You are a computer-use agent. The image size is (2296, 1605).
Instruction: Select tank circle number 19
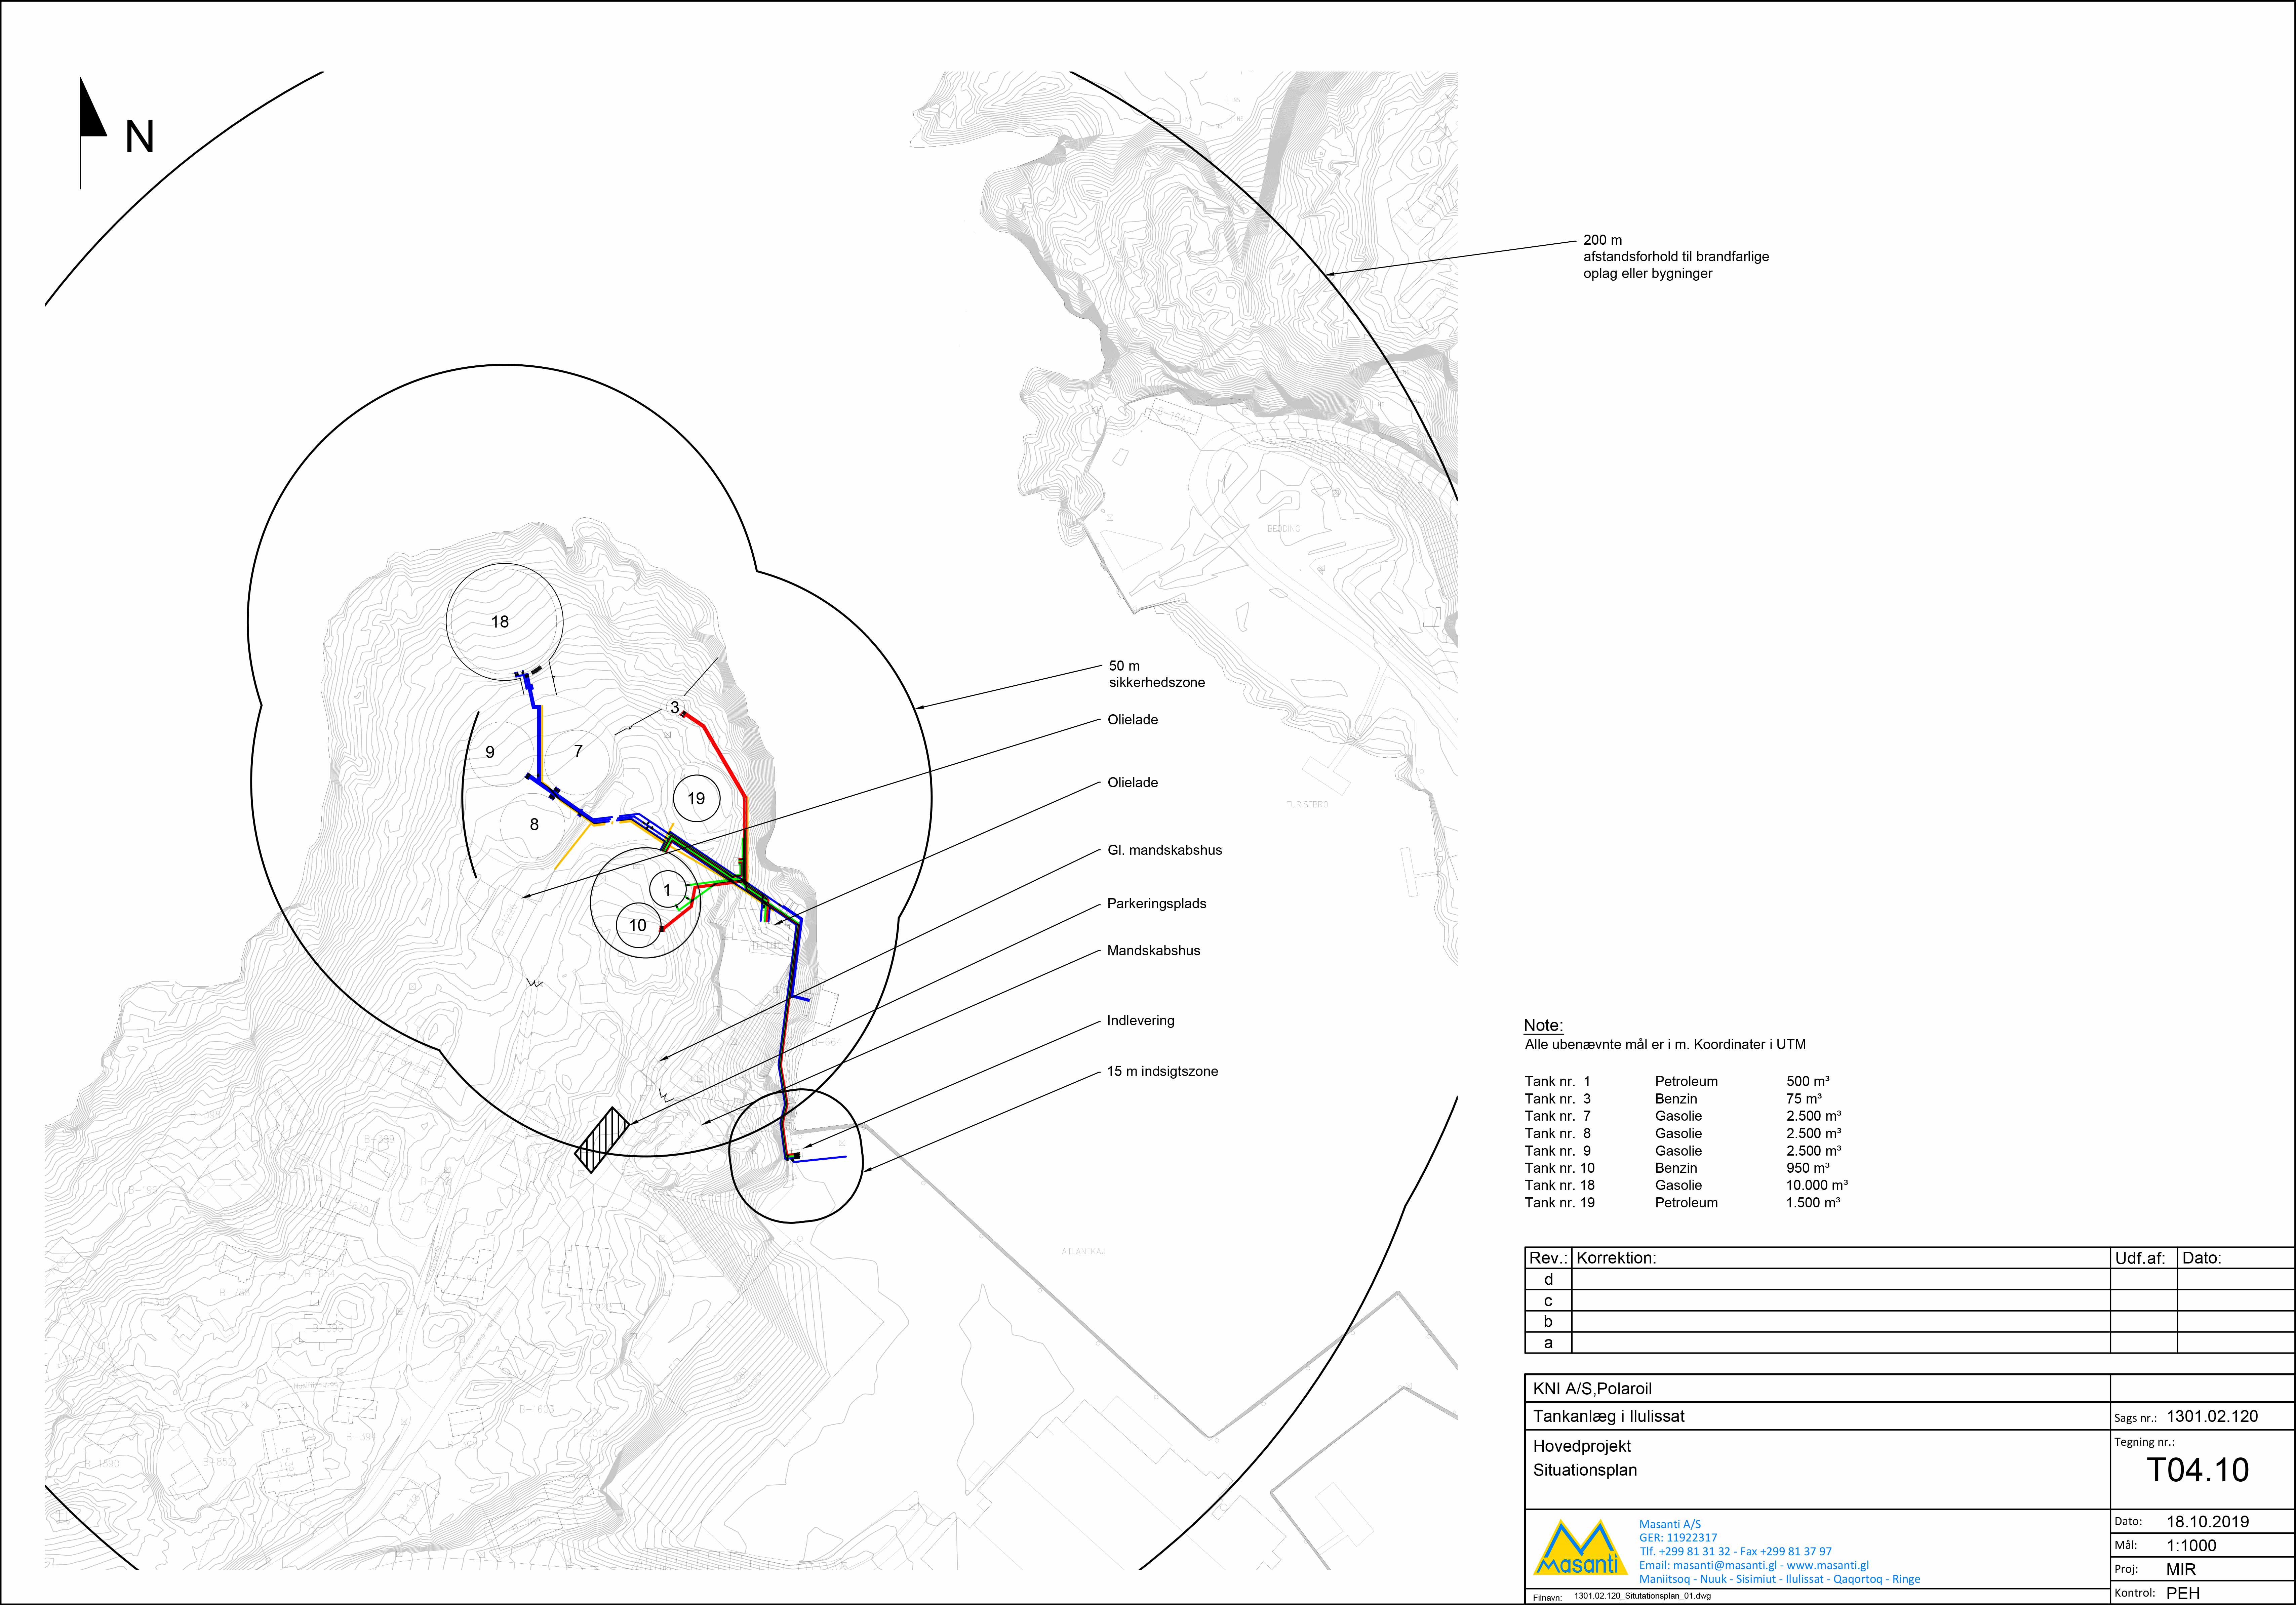pyautogui.click(x=697, y=798)
